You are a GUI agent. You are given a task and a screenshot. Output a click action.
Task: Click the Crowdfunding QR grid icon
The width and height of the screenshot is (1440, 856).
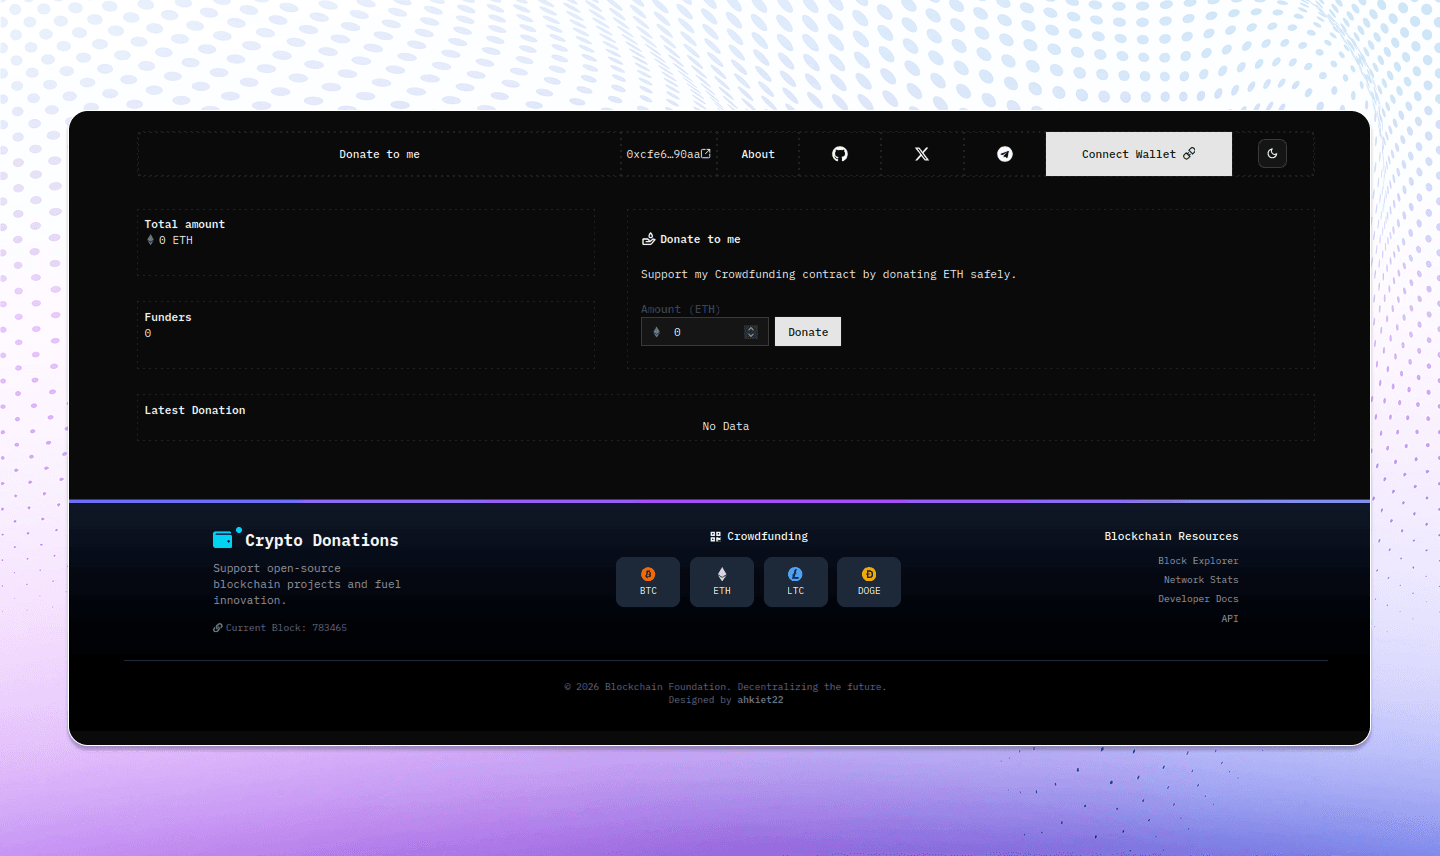(715, 537)
